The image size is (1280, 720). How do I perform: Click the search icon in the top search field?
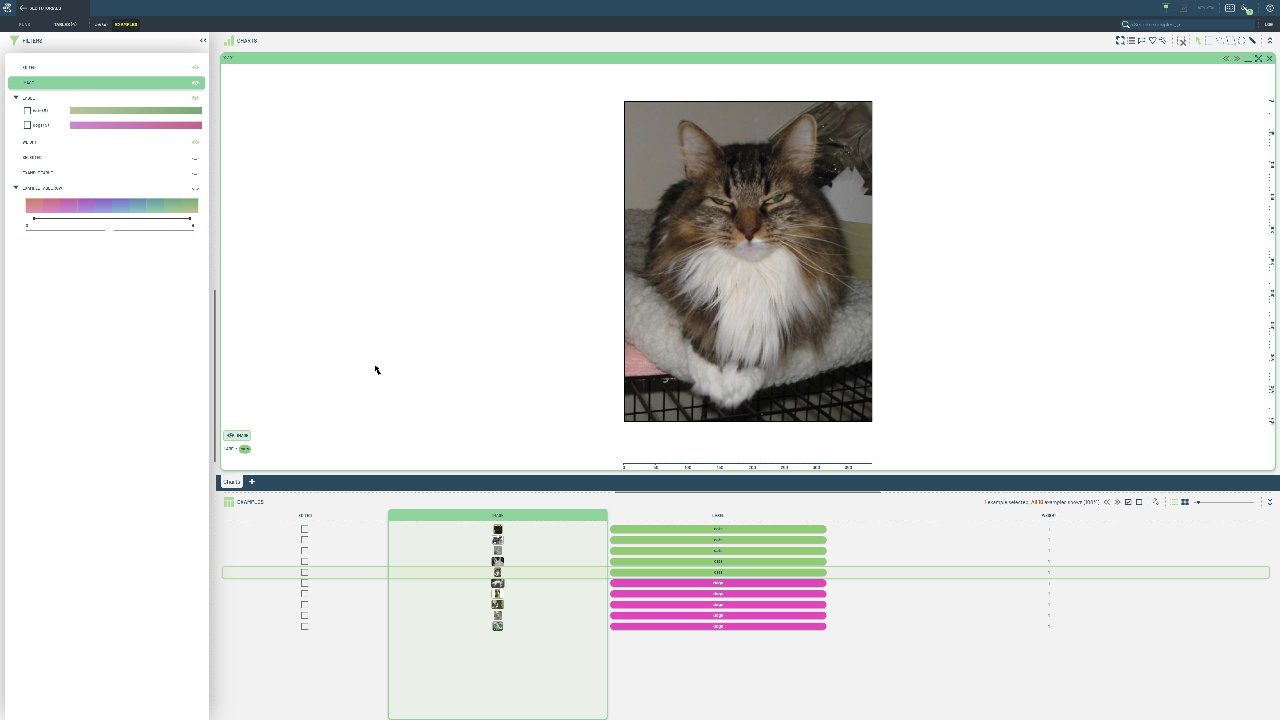(1126, 24)
